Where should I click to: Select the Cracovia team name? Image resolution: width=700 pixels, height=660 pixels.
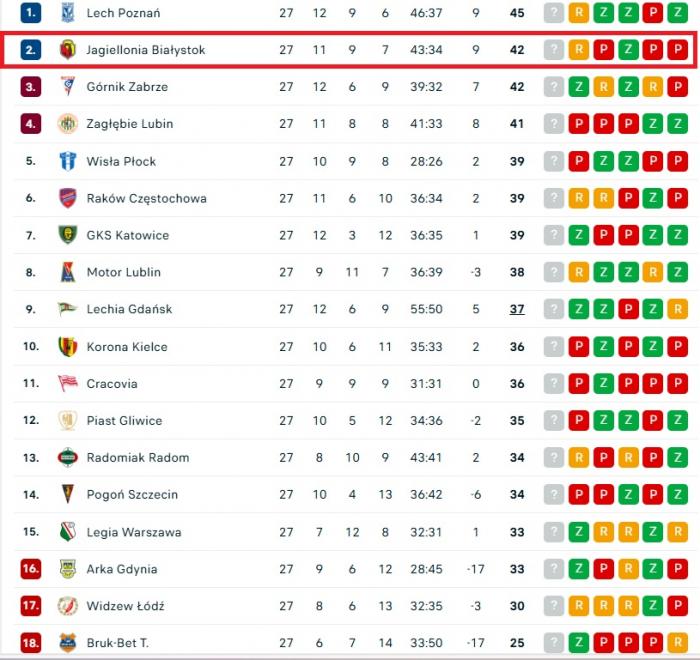pos(112,384)
